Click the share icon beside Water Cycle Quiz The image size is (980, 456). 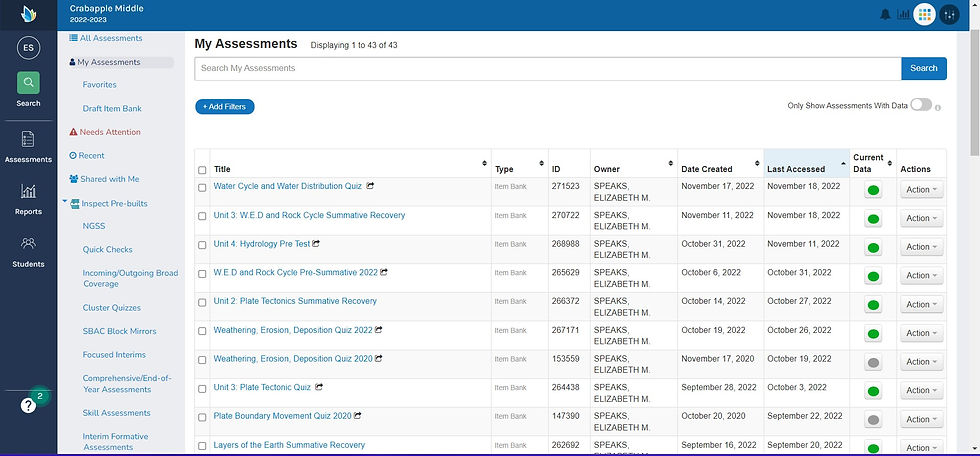(x=370, y=186)
